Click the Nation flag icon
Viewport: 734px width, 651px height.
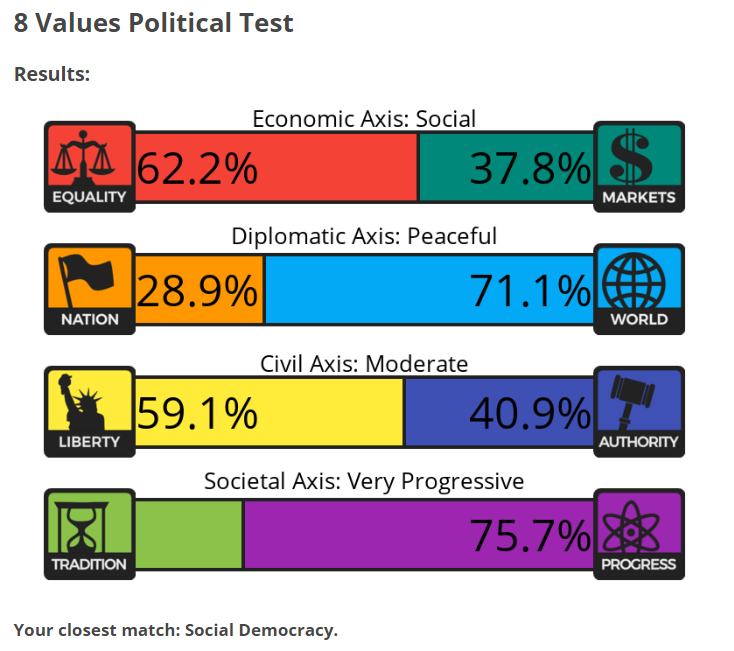[x=89, y=280]
